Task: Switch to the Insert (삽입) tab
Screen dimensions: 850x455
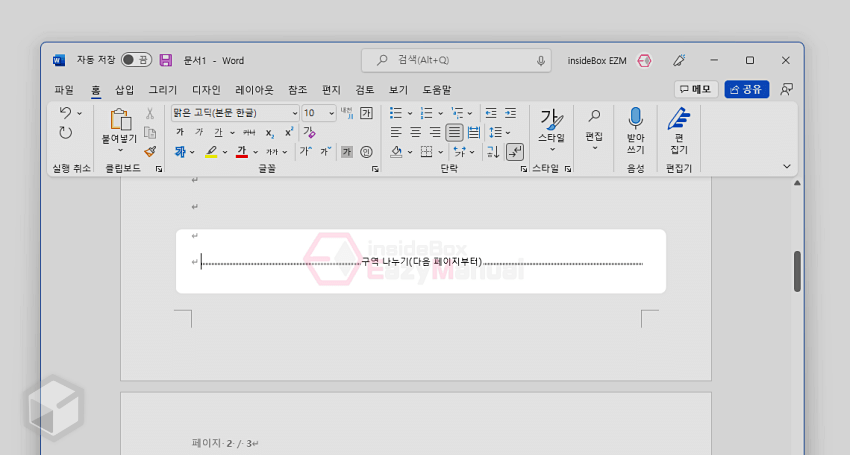Action: click(x=124, y=90)
